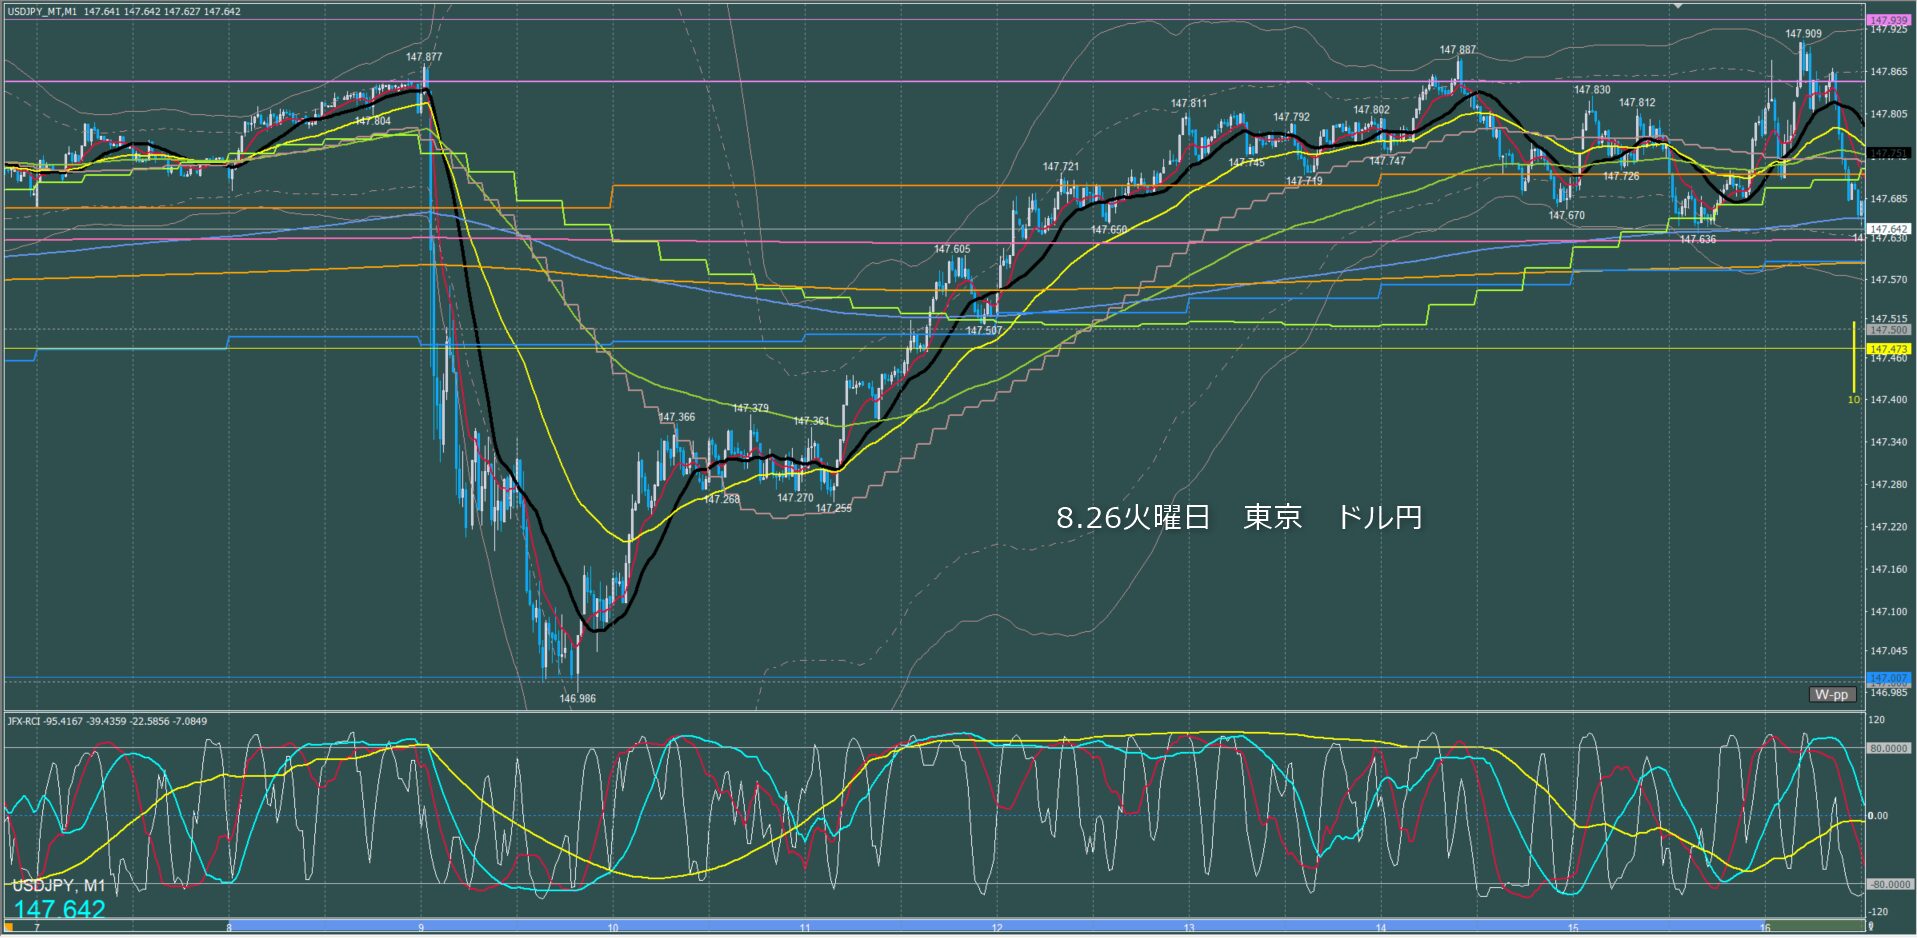Click the gray 147.500 price level tag
The height and width of the screenshot is (938, 1917).
click(x=1887, y=329)
